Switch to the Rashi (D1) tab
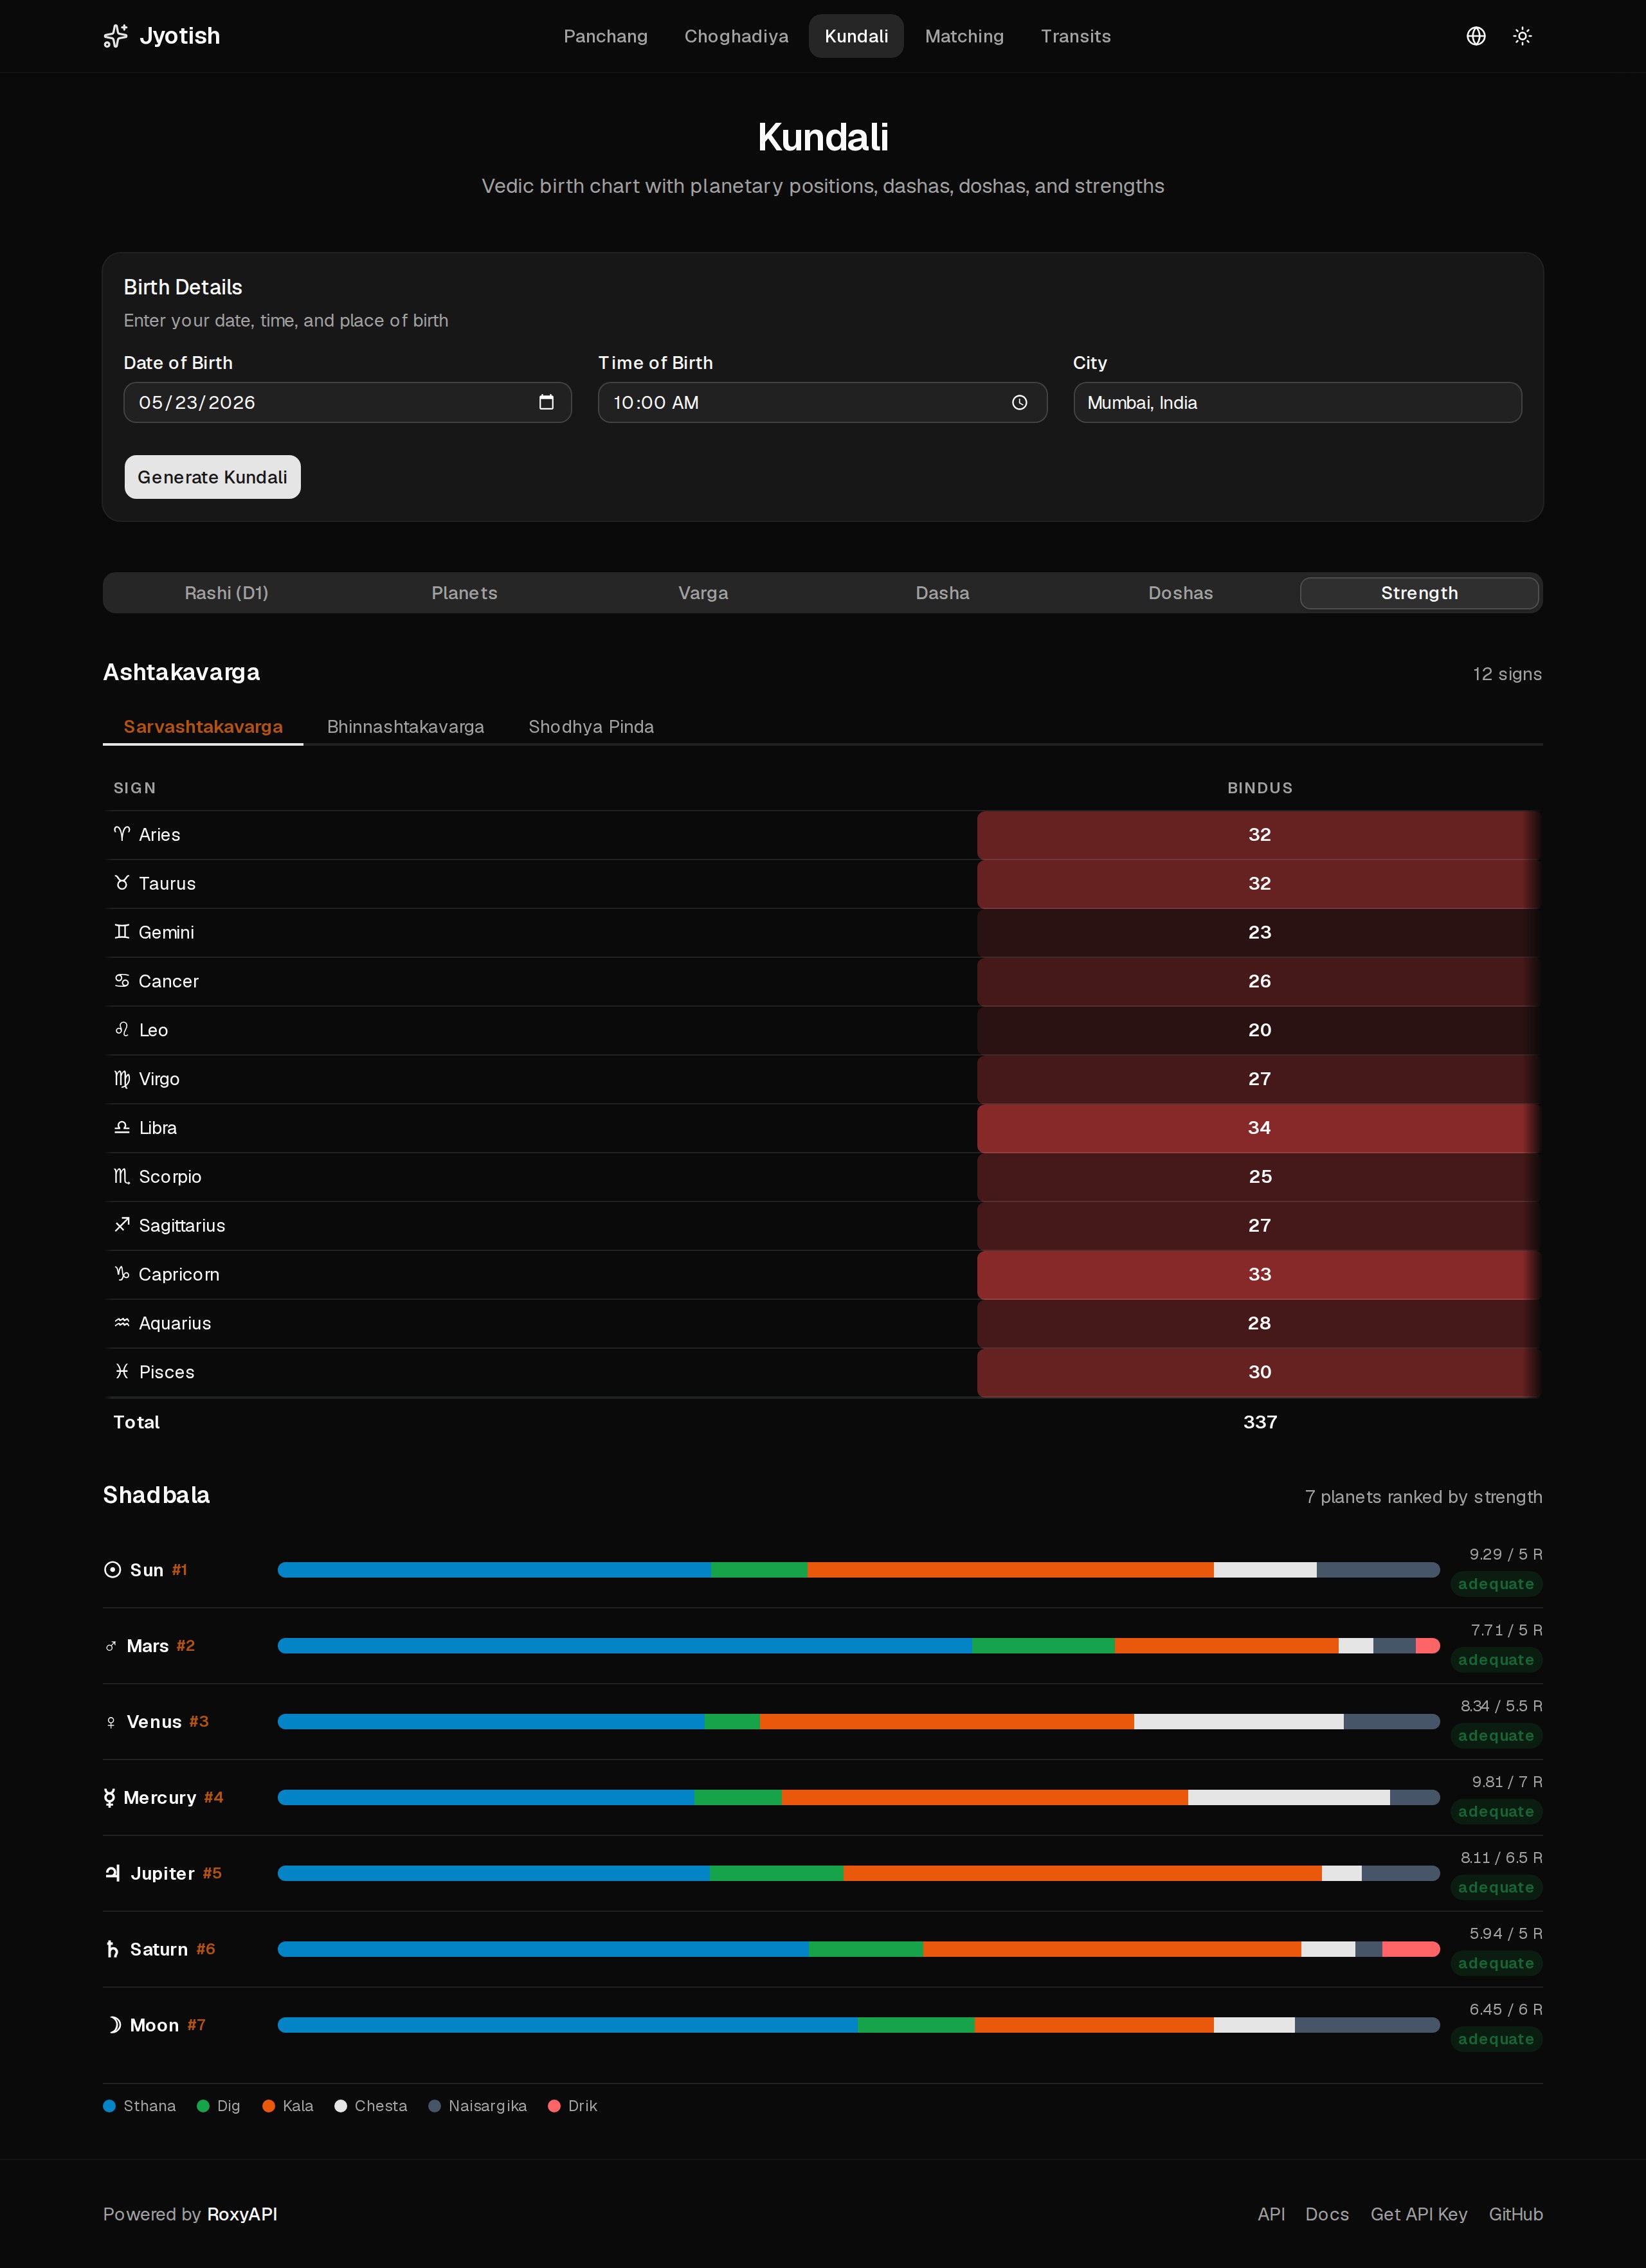Viewport: 1646px width, 2268px height. [226, 593]
